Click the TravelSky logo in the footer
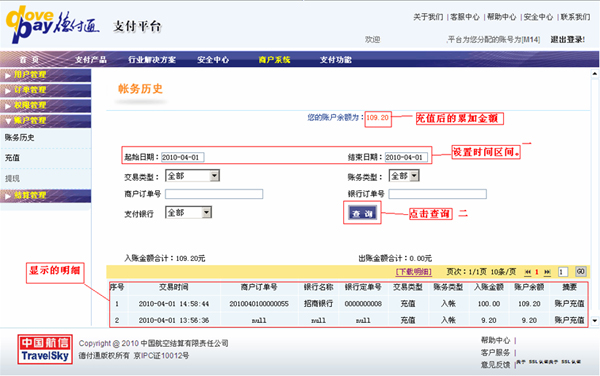Viewport: 600px width, 376px height. [x=45, y=349]
